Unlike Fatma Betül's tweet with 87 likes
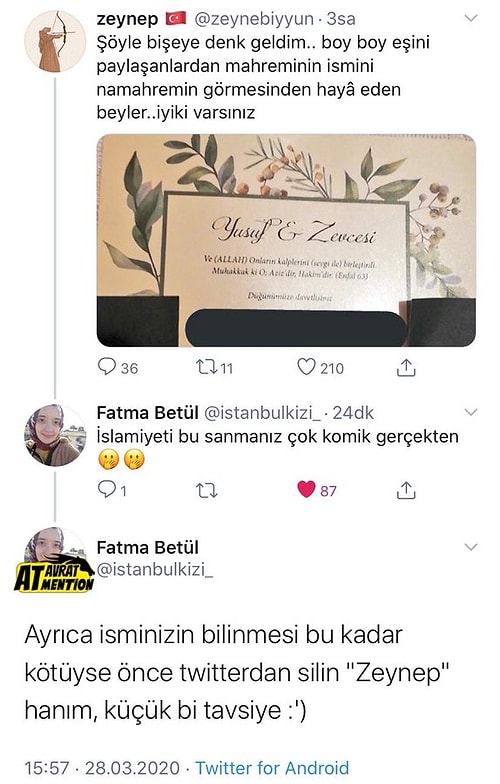This screenshot has height=784, width=500. [316, 490]
